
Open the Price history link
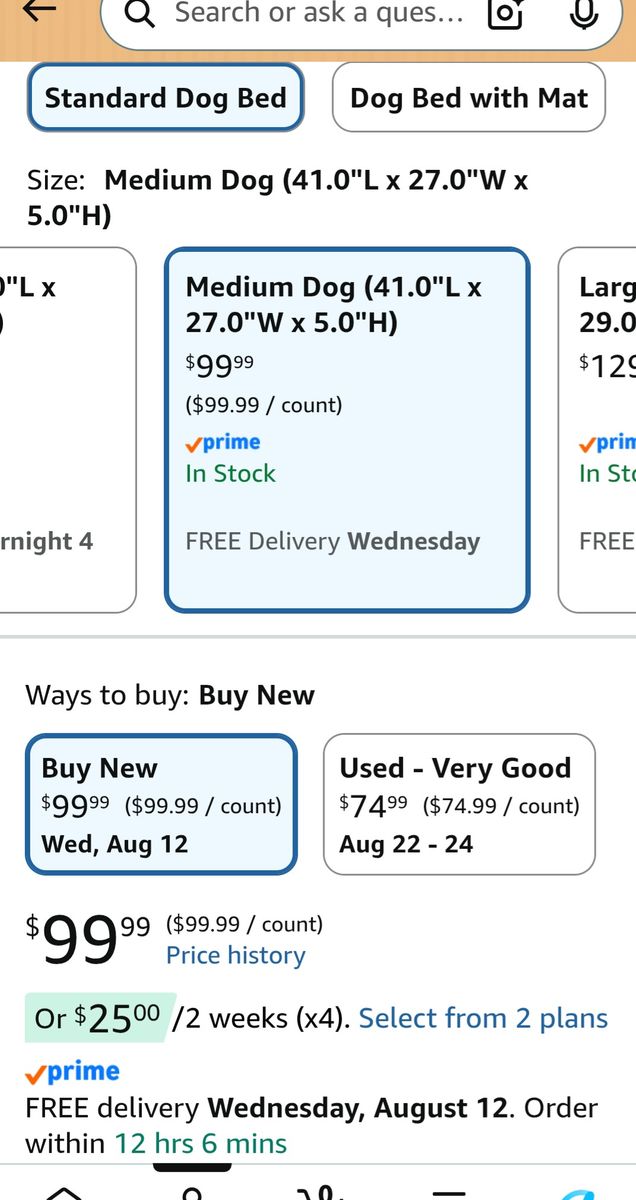[x=236, y=955]
